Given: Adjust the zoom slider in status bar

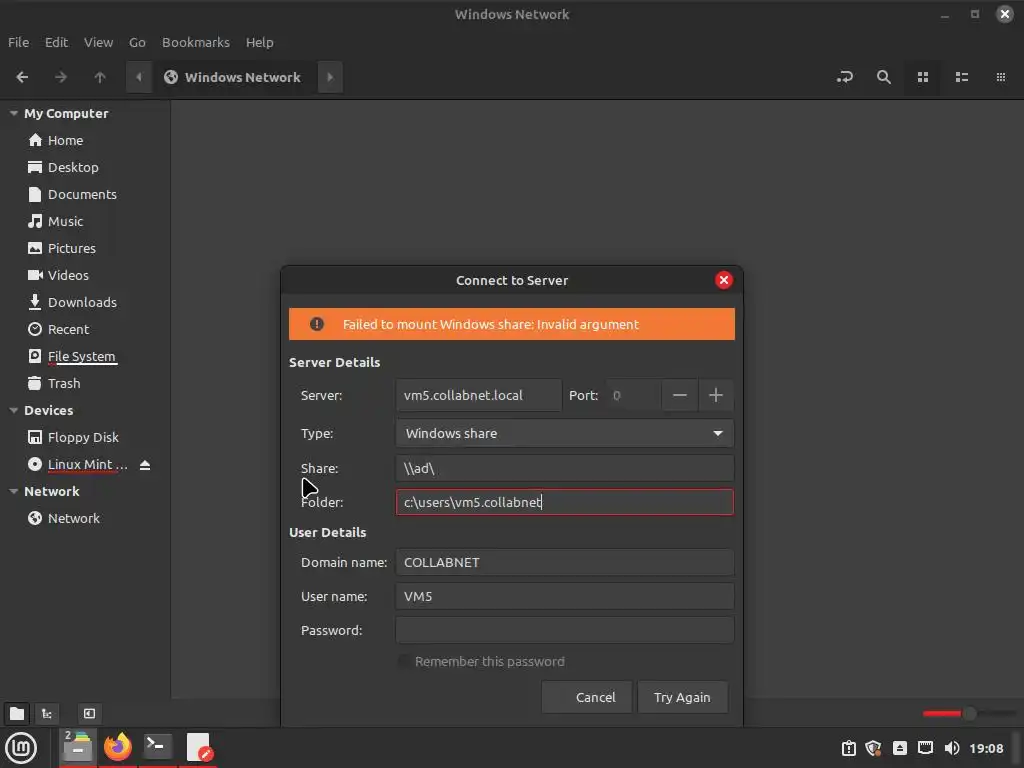Looking at the screenshot, I should click(x=969, y=714).
